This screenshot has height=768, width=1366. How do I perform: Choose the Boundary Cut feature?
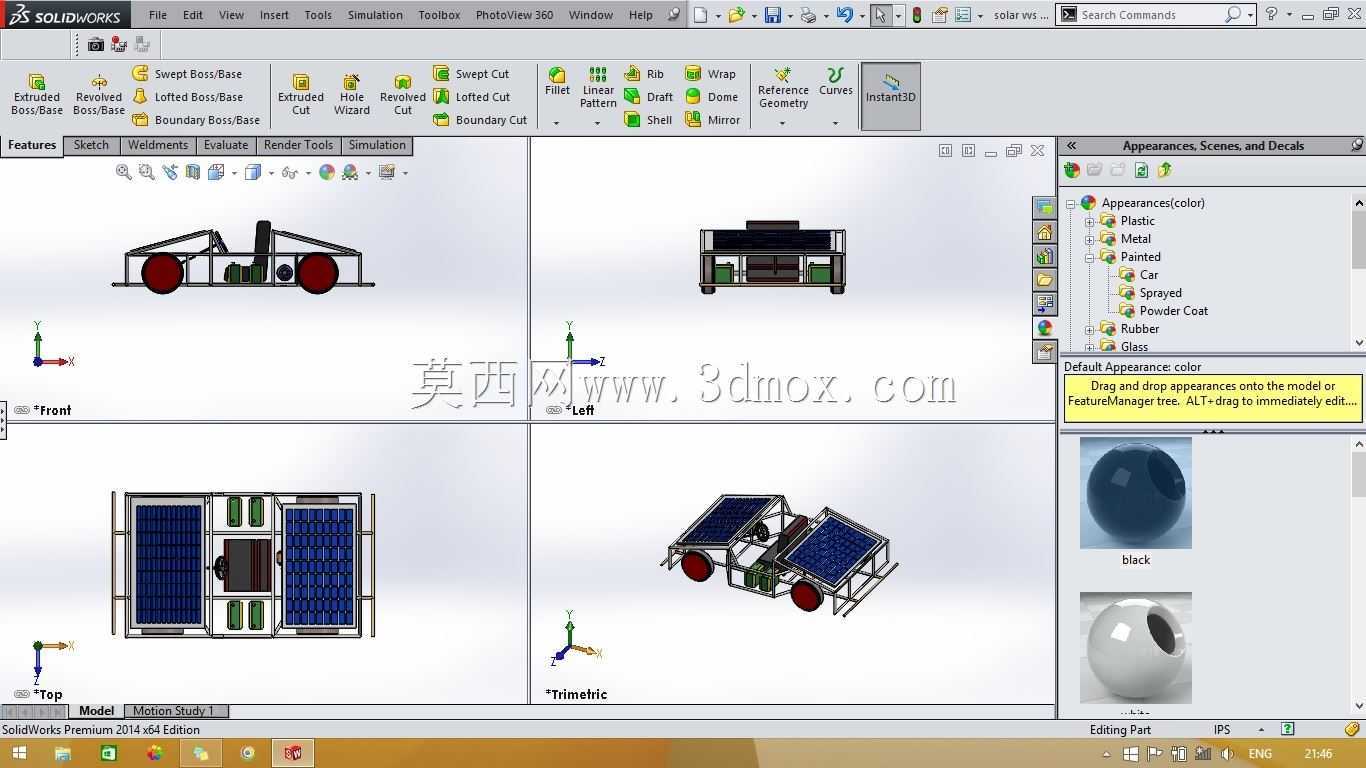coord(480,120)
